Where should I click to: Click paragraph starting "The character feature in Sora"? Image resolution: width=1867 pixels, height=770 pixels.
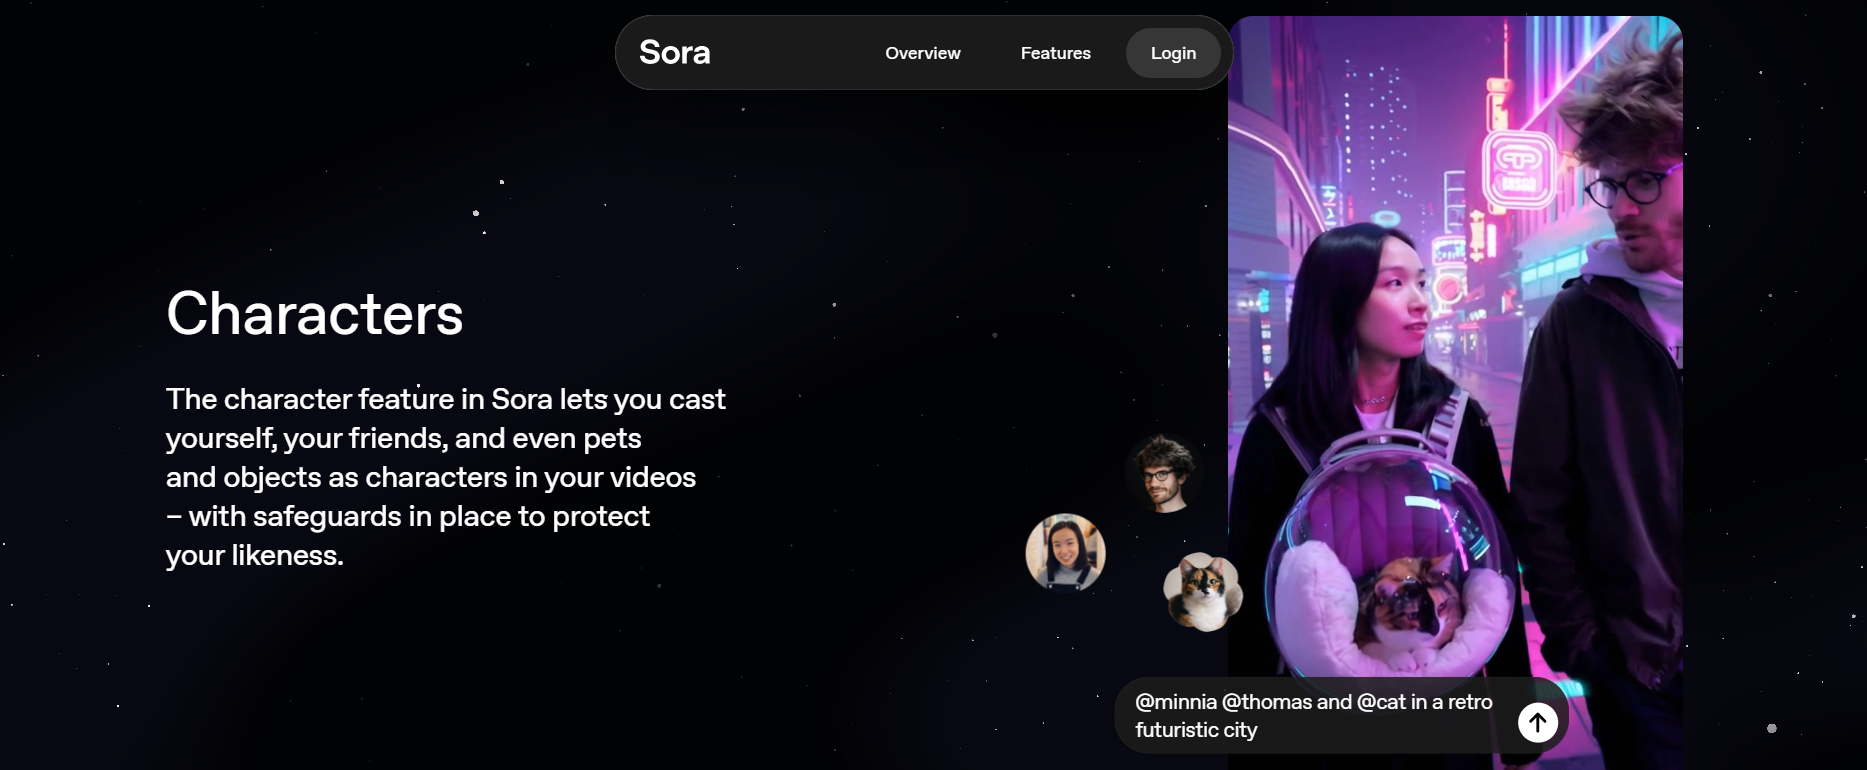click(446, 477)
